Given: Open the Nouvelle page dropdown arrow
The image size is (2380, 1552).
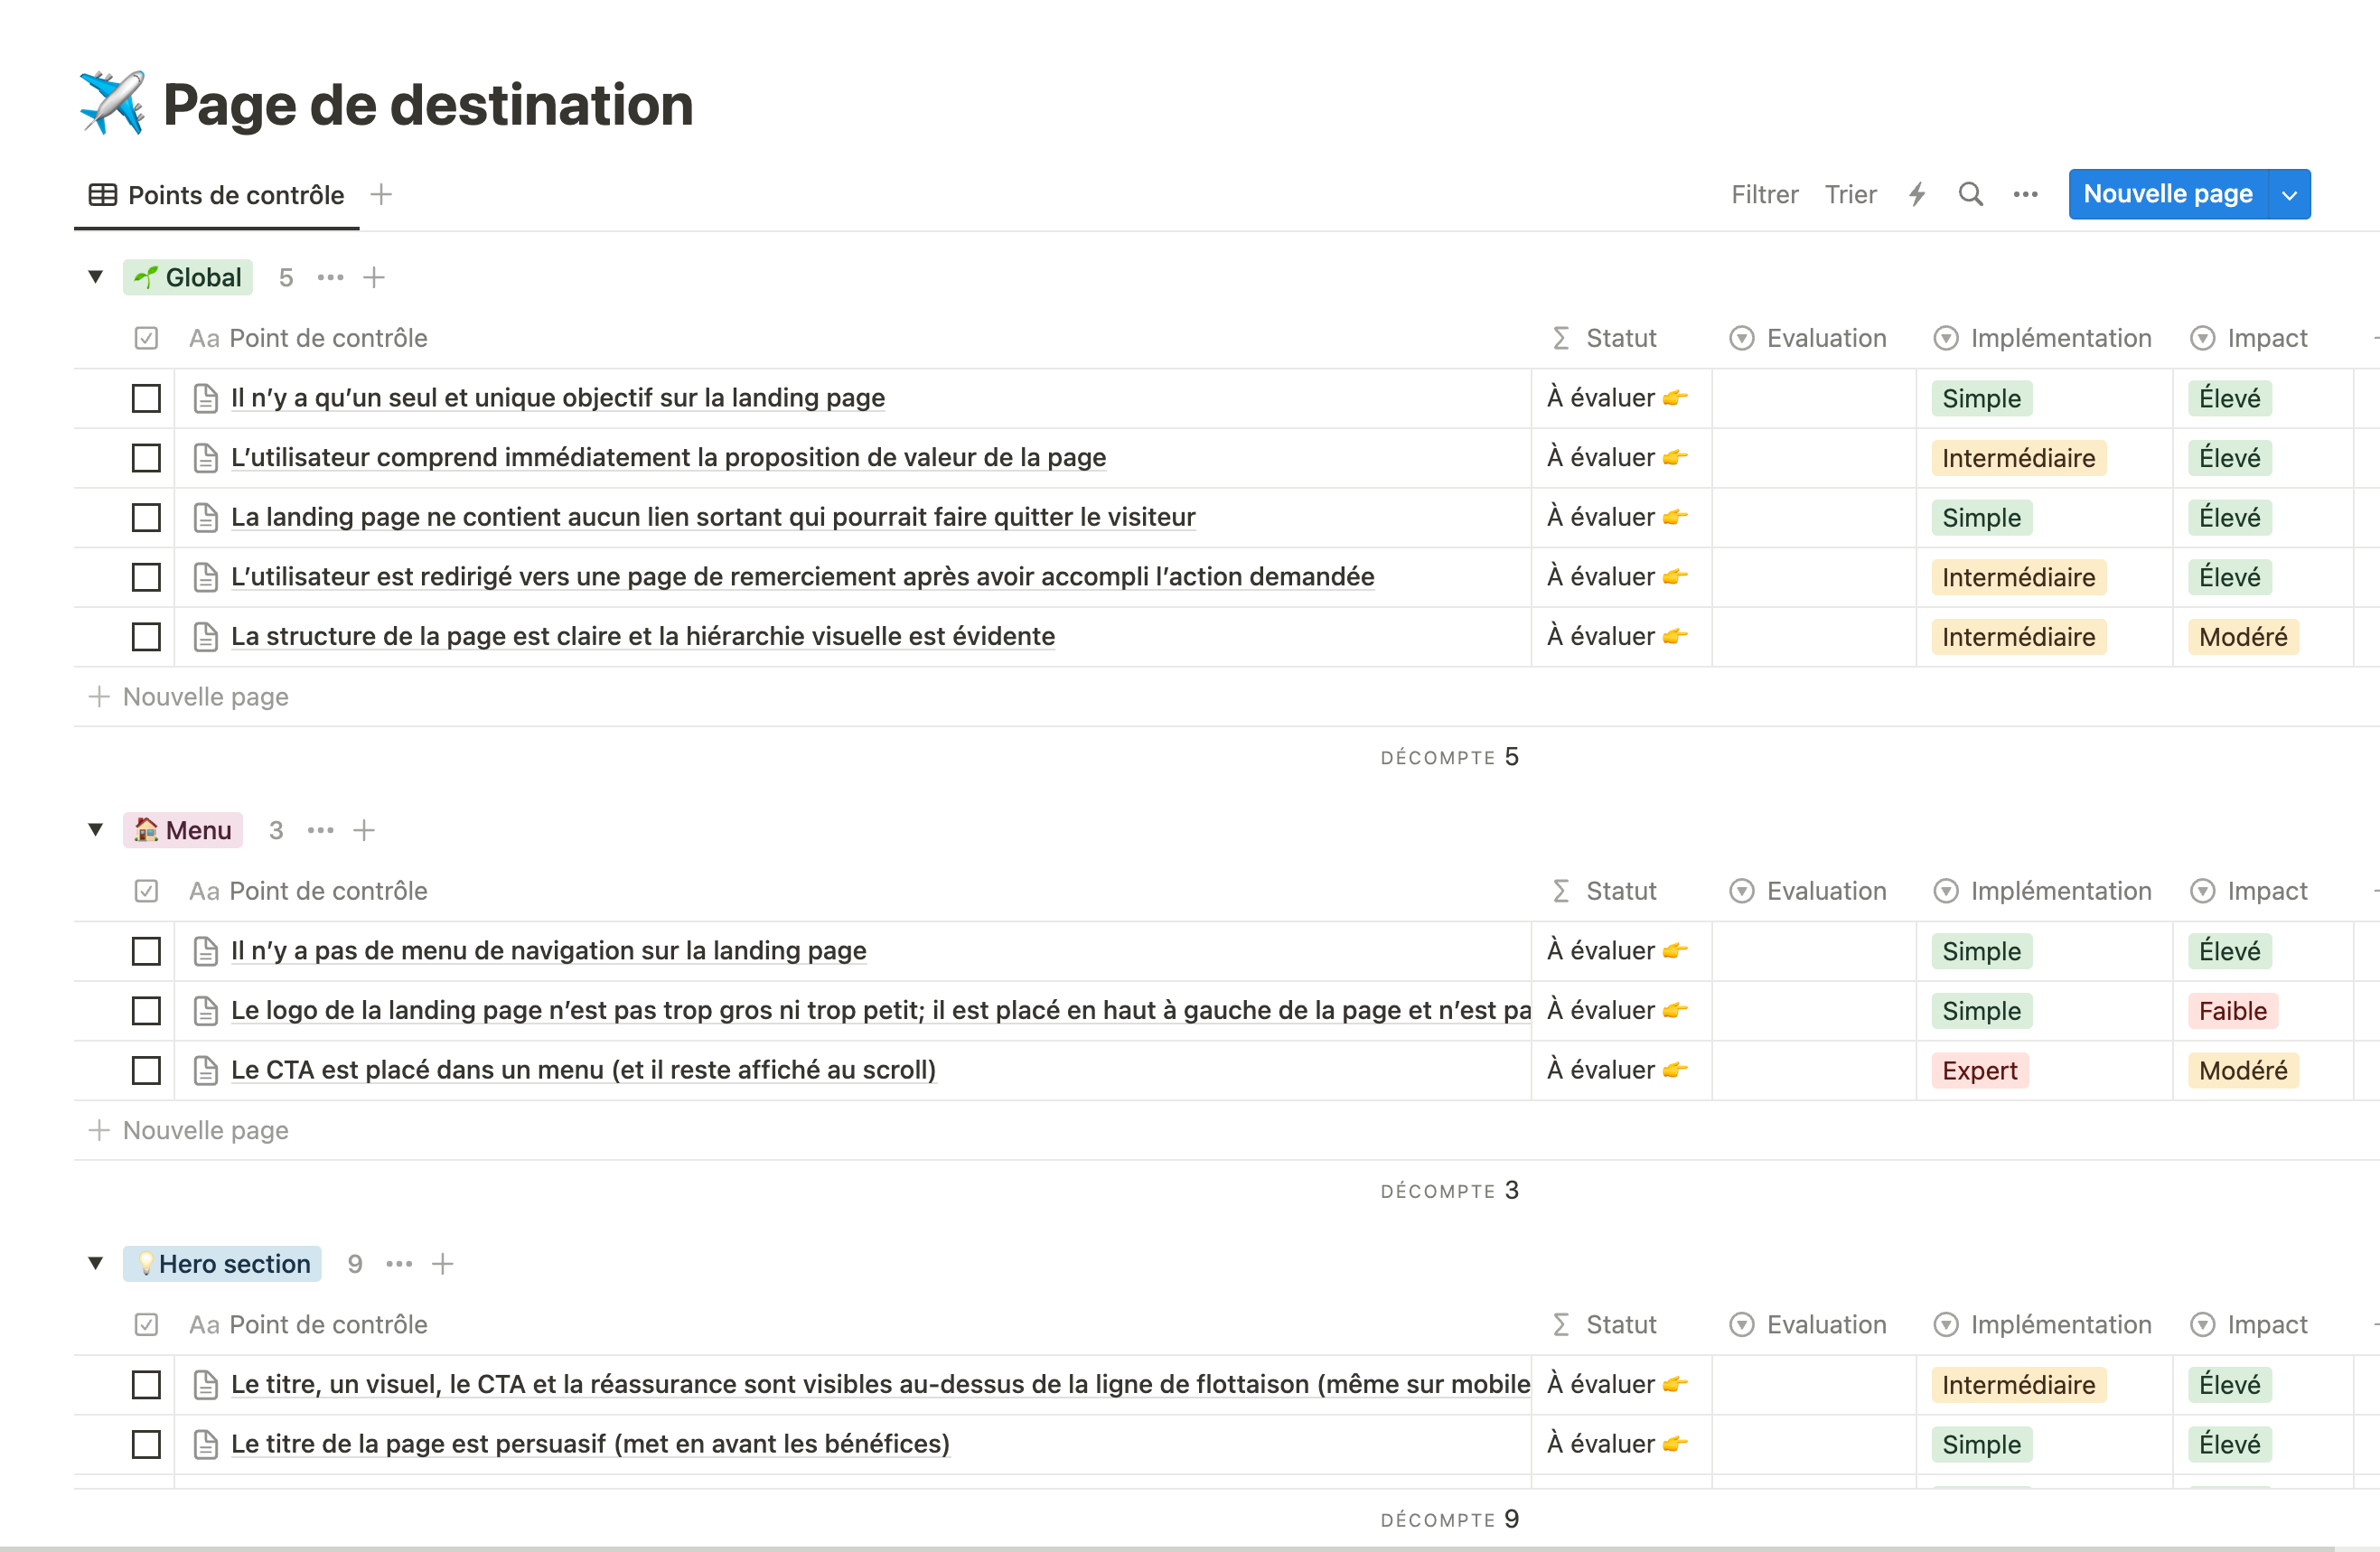Looking at the screenshot, I should coord(2290,194).
